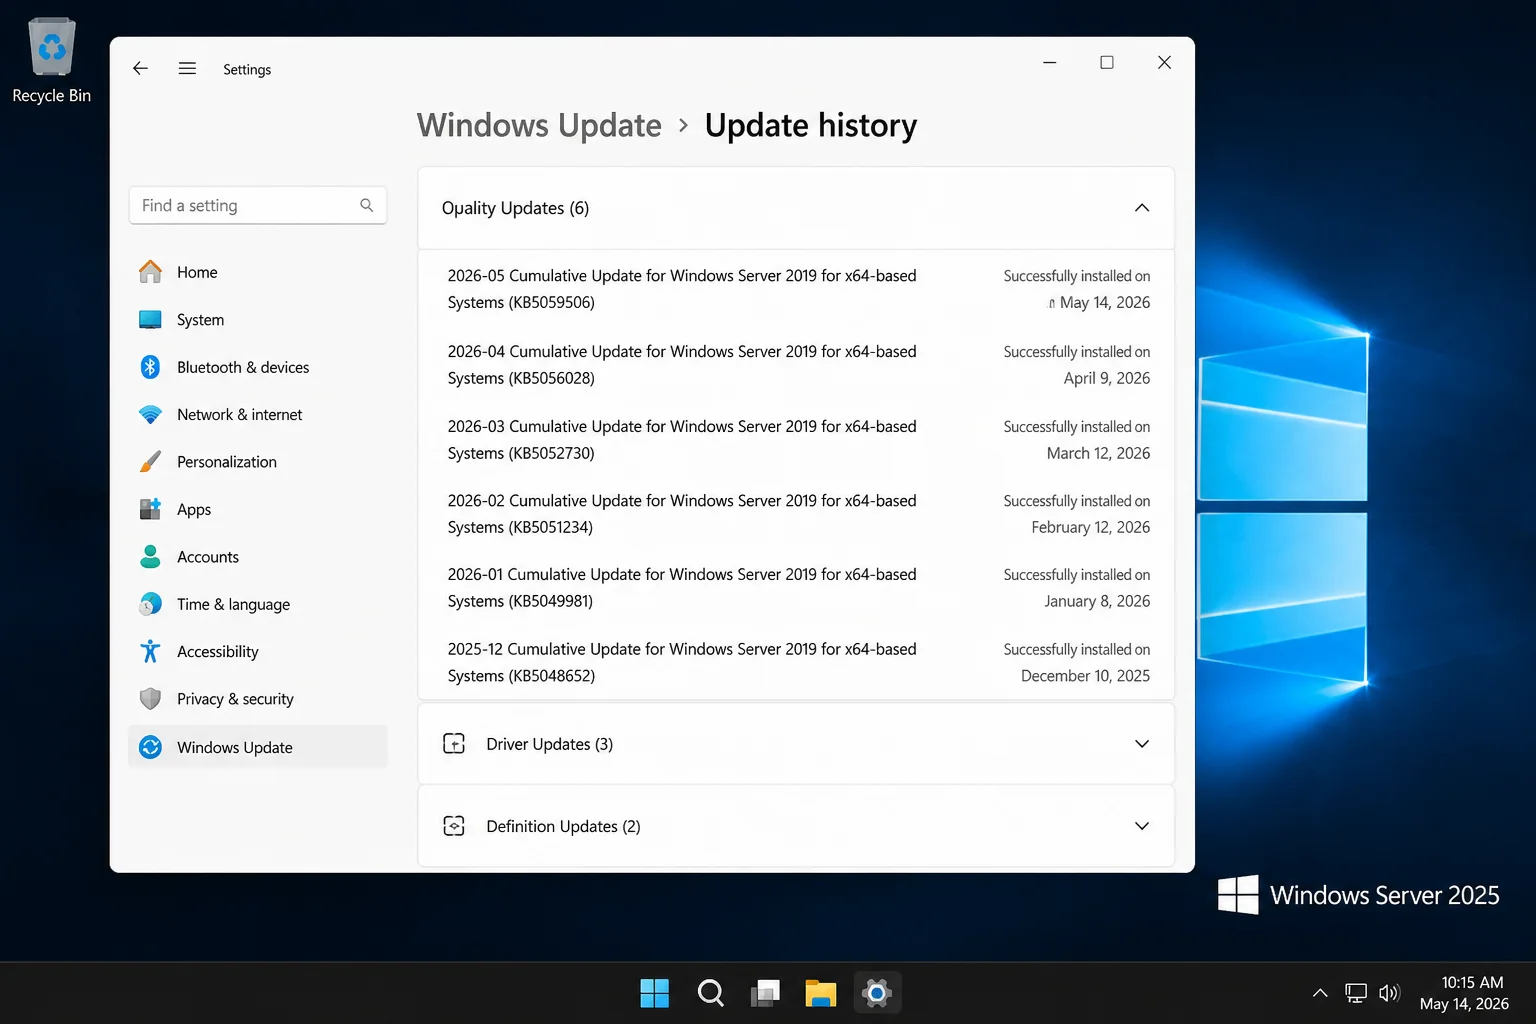
Task: Click the install date February 12, 2026
Action: 1091,527
